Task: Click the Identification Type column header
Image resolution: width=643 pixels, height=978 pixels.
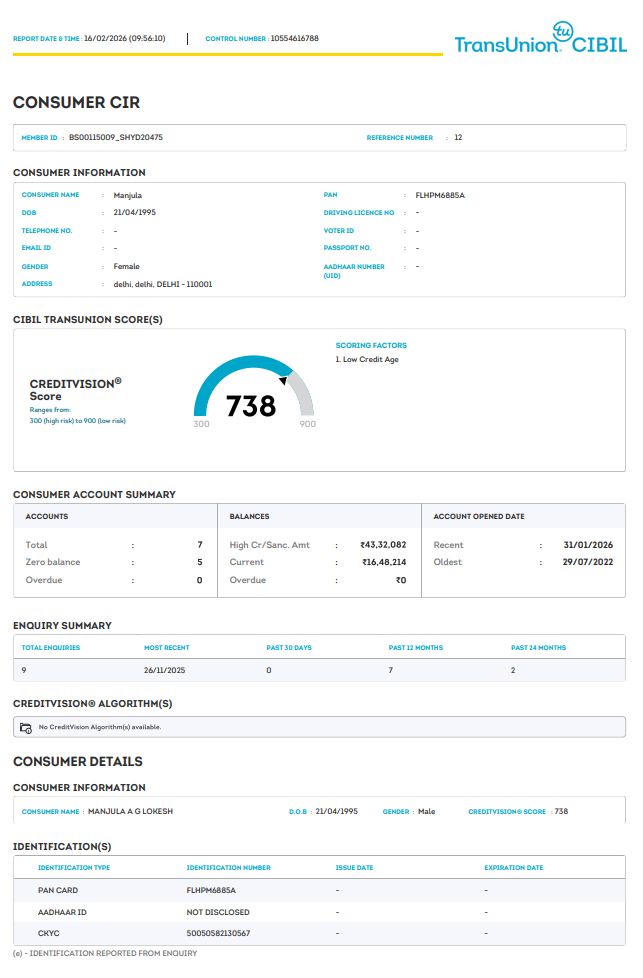Action: point(74,867)
